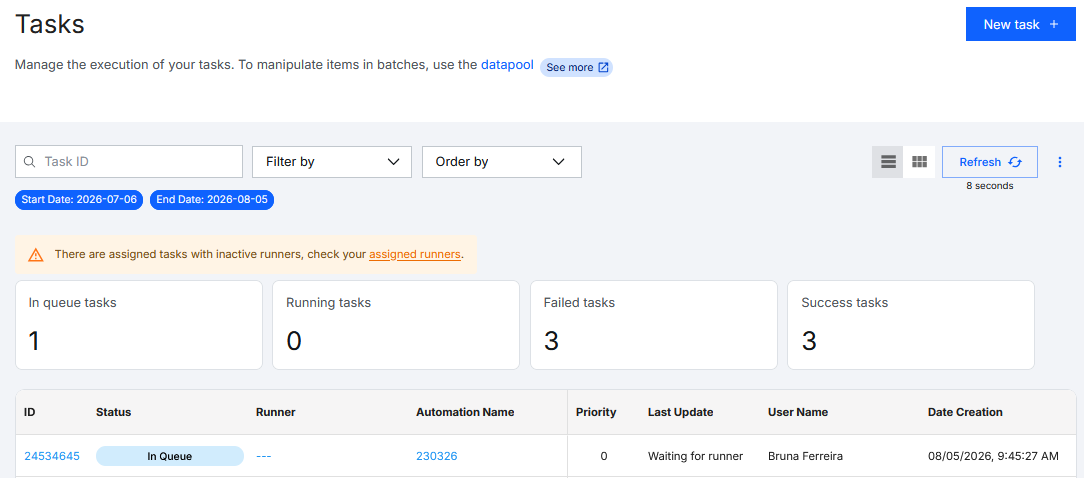This screenshot has width=1084, height=478.
Task: Click the 8 seconds refresh countdown text
Action: click(990, 186)
